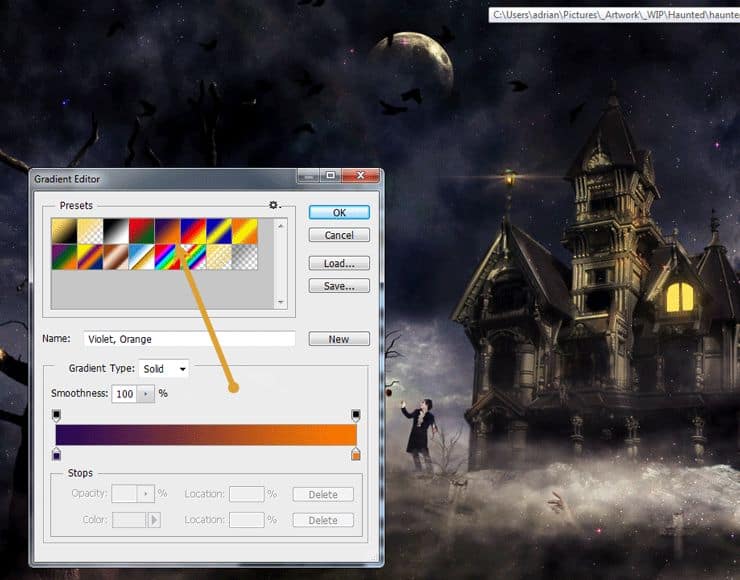Click the Load... button
740x580 pixels.
[339, 263]
